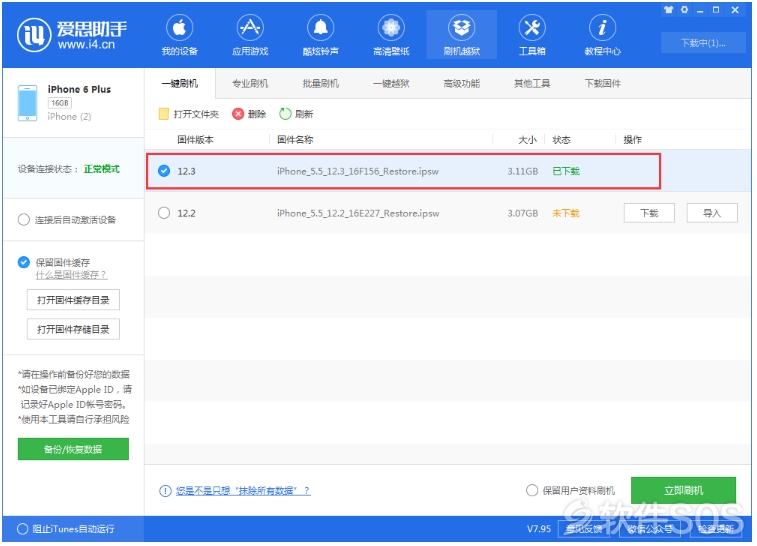Image resolution: width=757 pixels, height=546 pixels.
Task: Click 刷新 refresh toolbar item
Action: (296, 114)
